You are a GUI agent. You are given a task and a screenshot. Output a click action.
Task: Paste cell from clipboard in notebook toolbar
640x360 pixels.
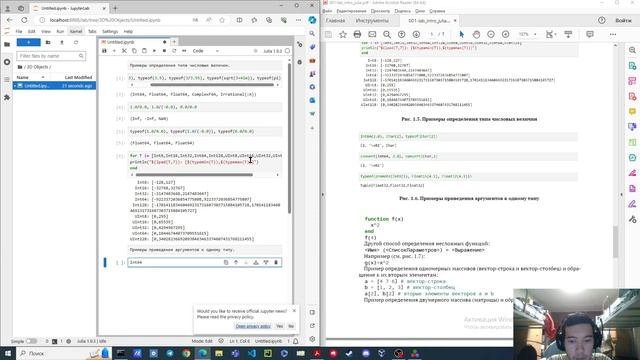pos(144,51)
